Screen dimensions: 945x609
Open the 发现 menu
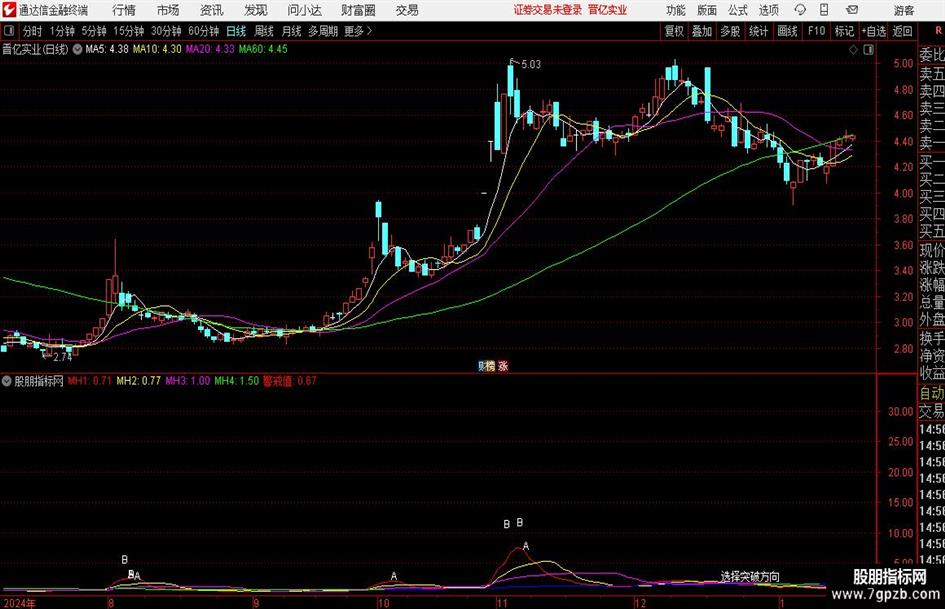coord(256,10)
